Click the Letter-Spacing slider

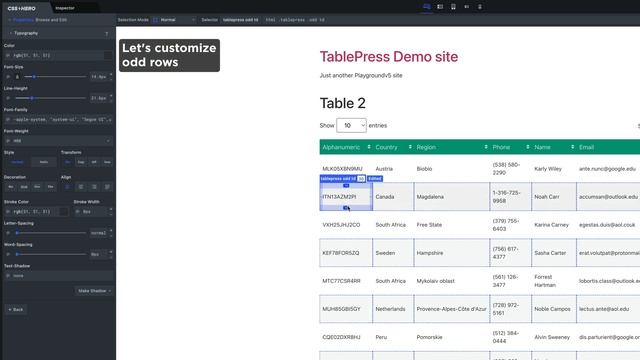pos(51,233)
